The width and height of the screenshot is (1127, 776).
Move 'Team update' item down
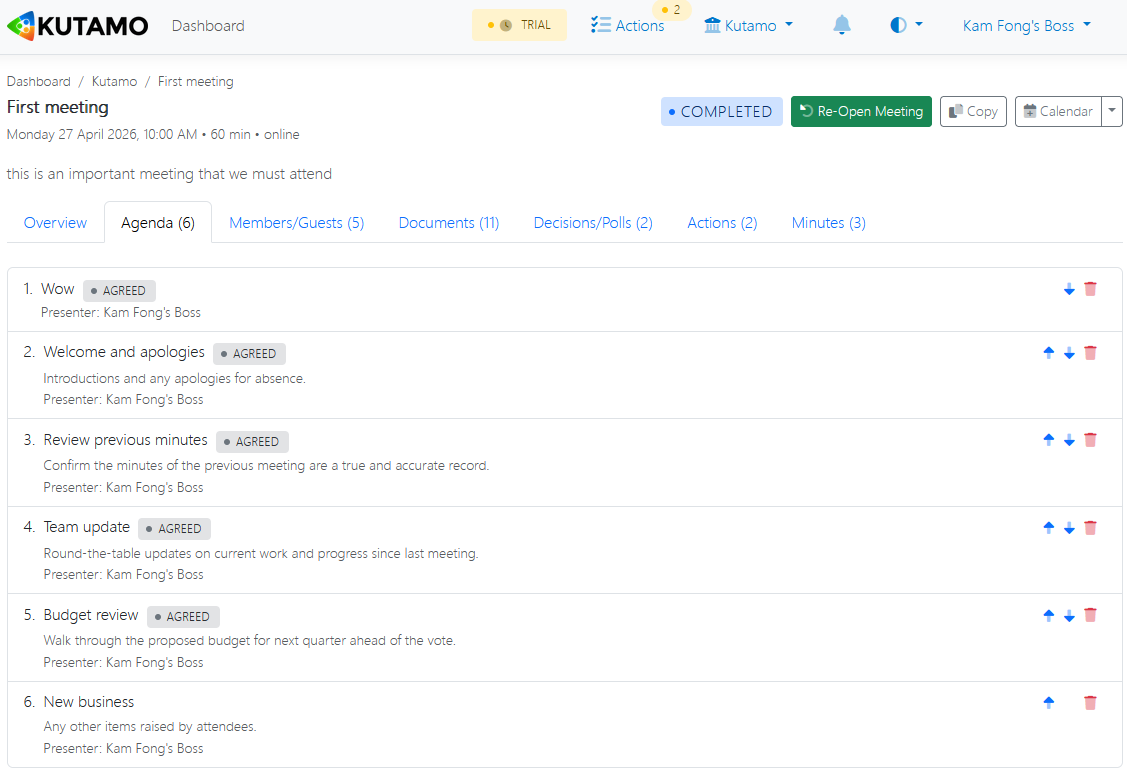pos(1069,527)
